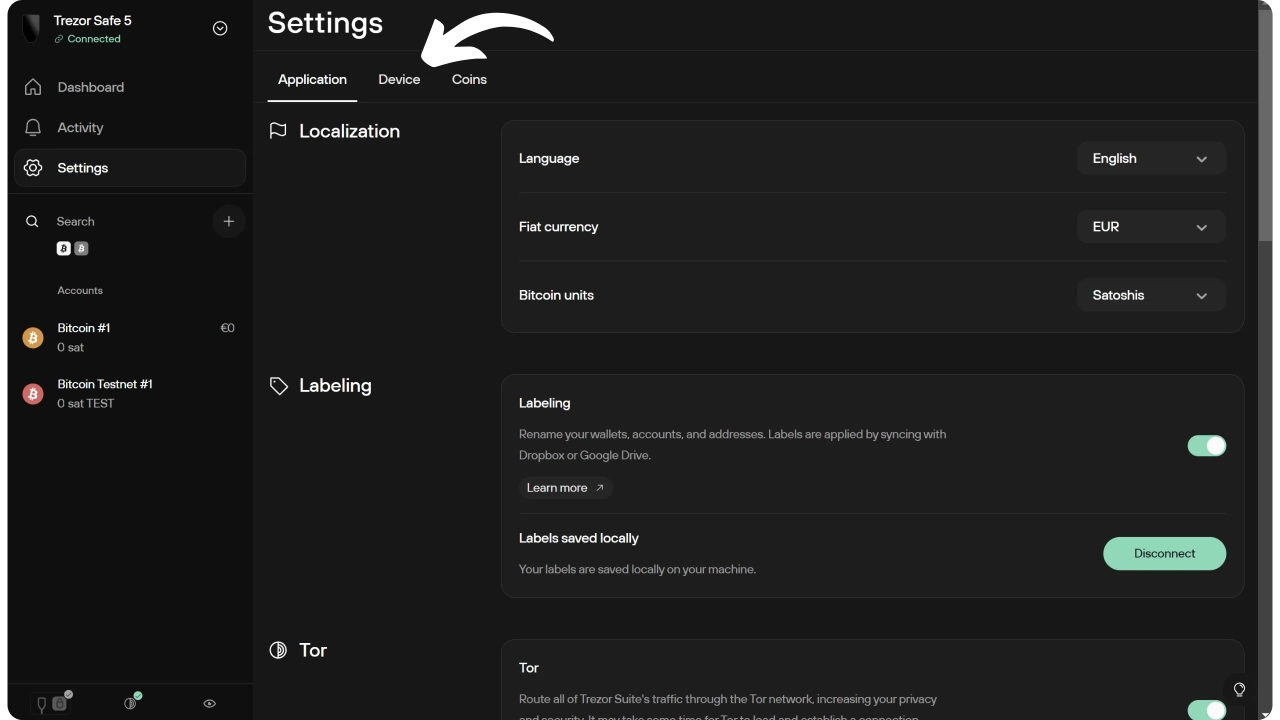Click the Disconnect button
1280x720 pixels.
[x=1164, y=553]
